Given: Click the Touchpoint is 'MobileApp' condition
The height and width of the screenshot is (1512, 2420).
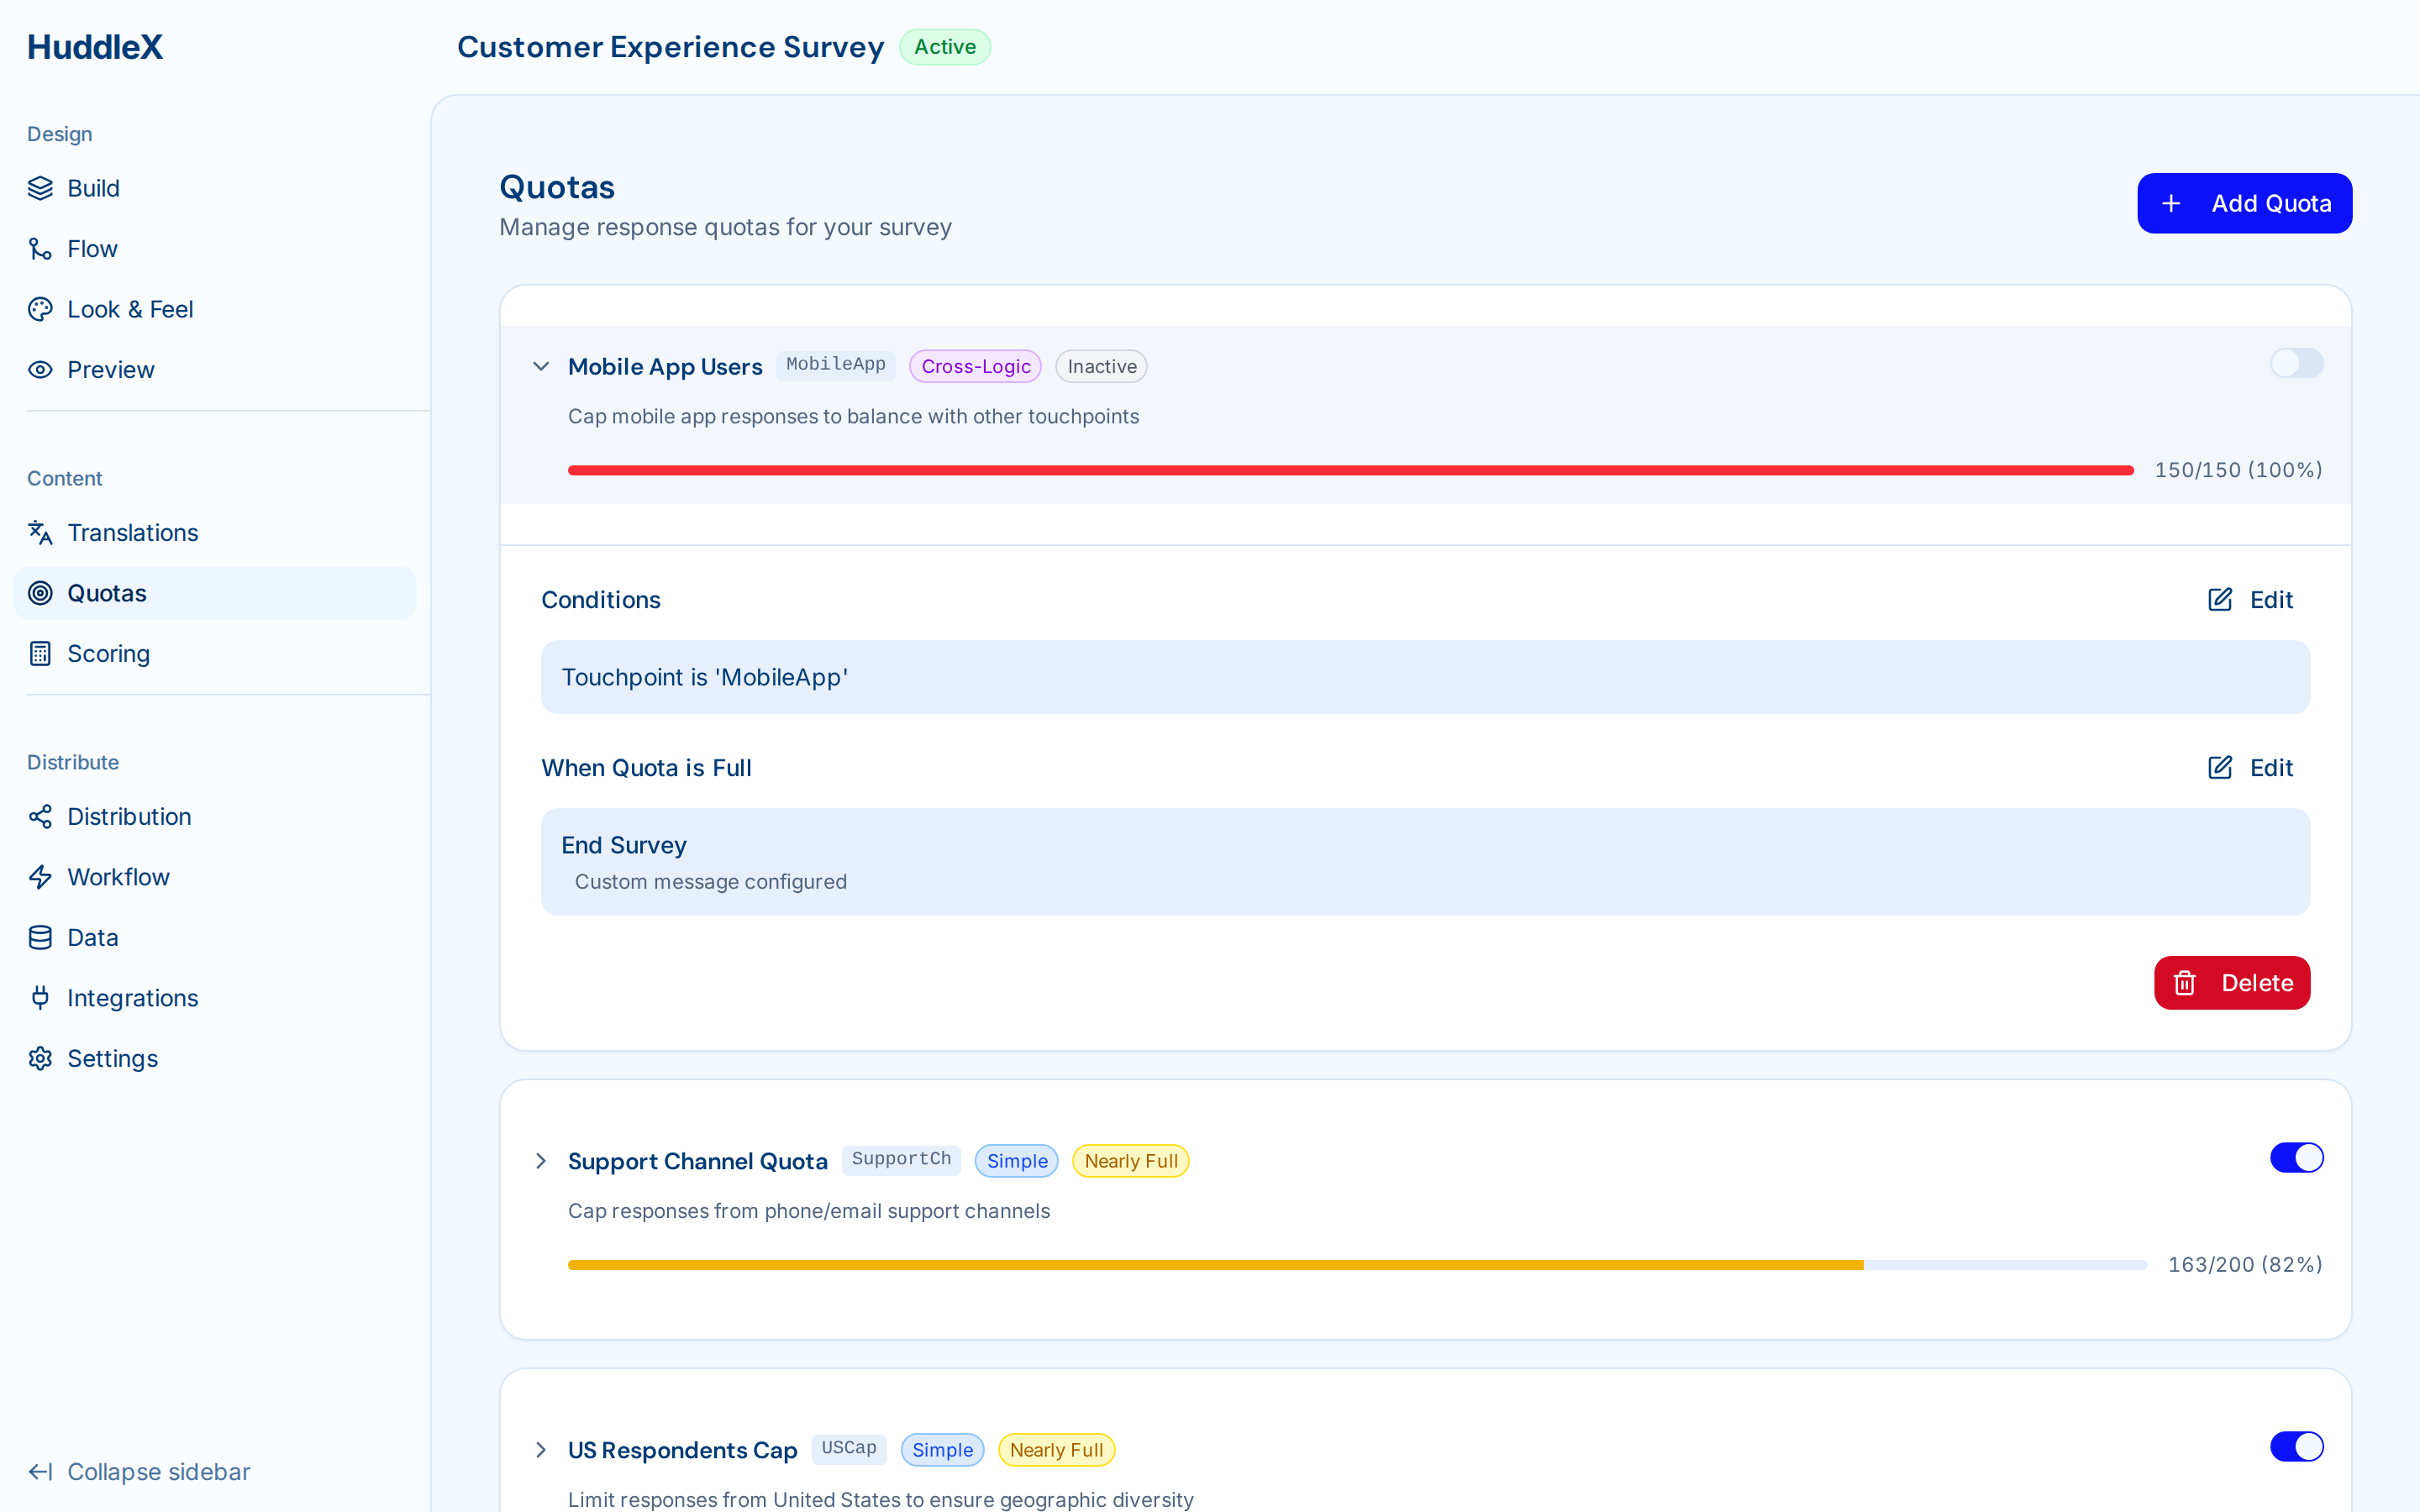Looking at the screenshot, I should (x=1425, y=677).
